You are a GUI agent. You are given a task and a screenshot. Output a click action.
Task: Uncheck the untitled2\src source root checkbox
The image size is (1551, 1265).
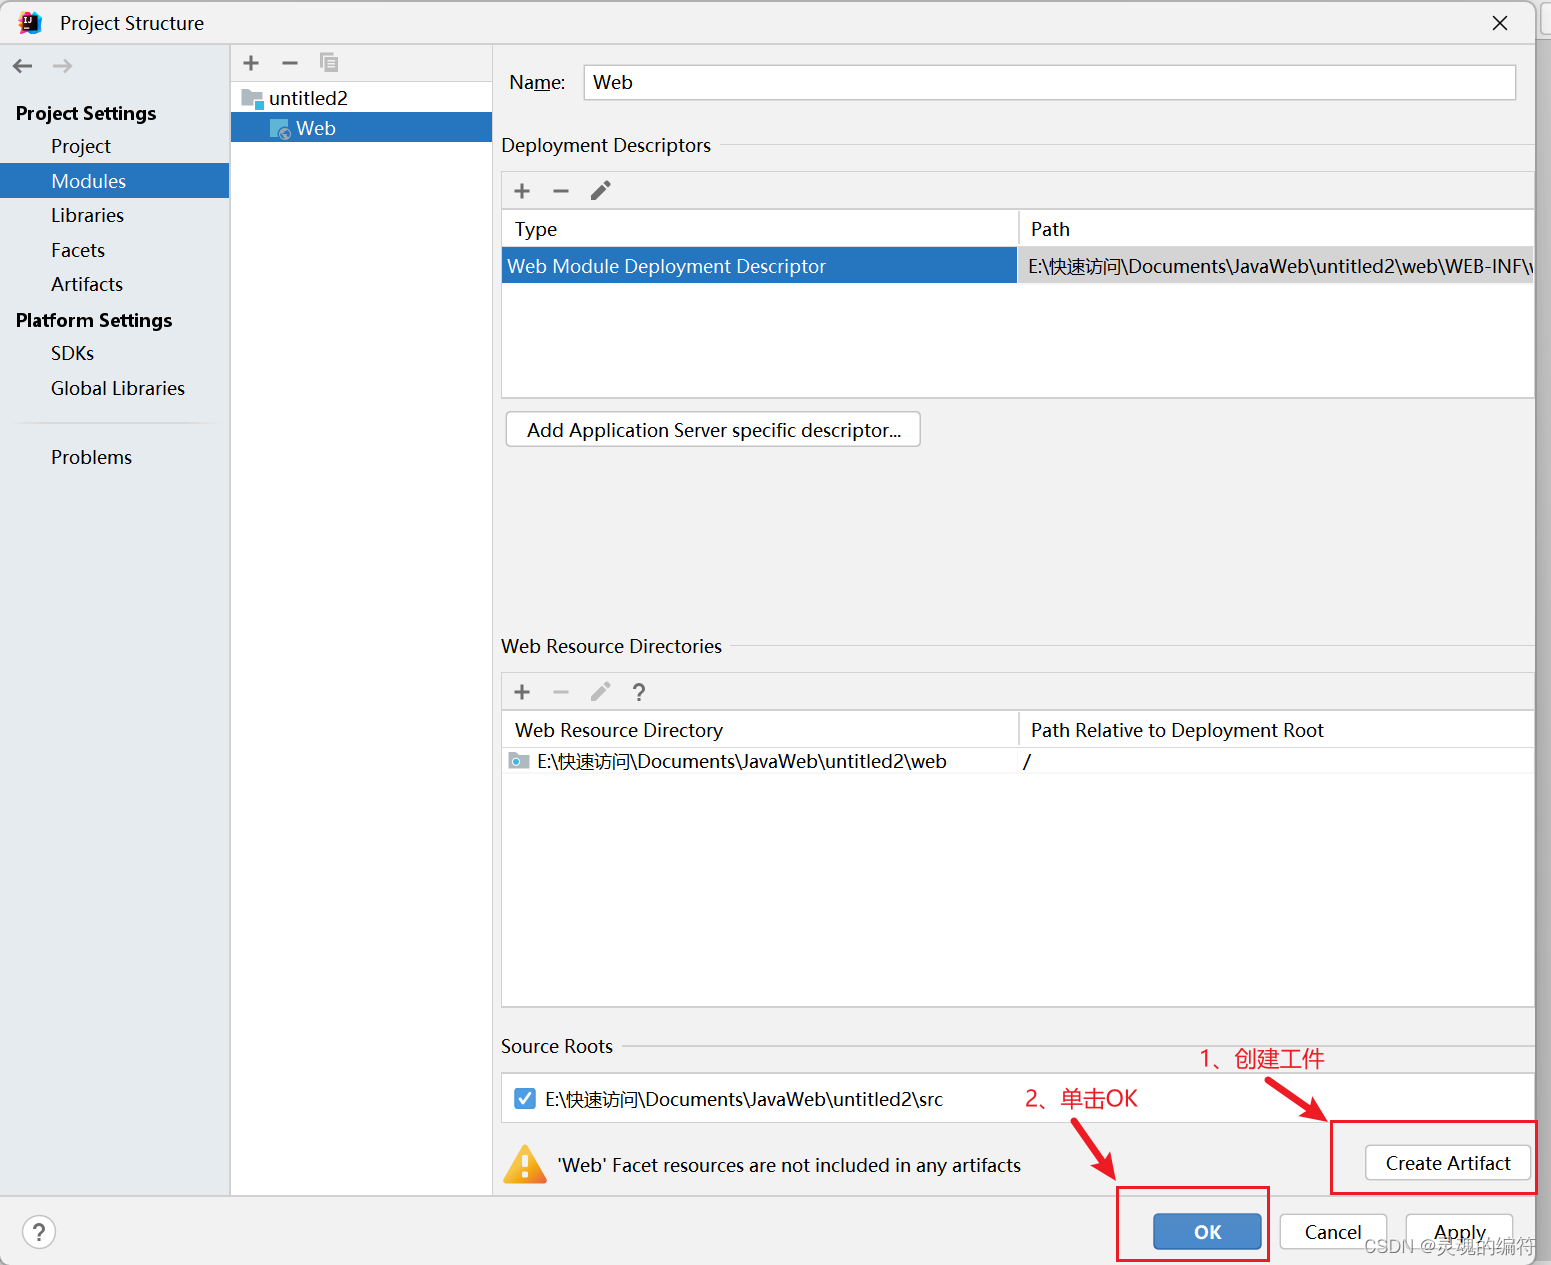(525, 1099)
